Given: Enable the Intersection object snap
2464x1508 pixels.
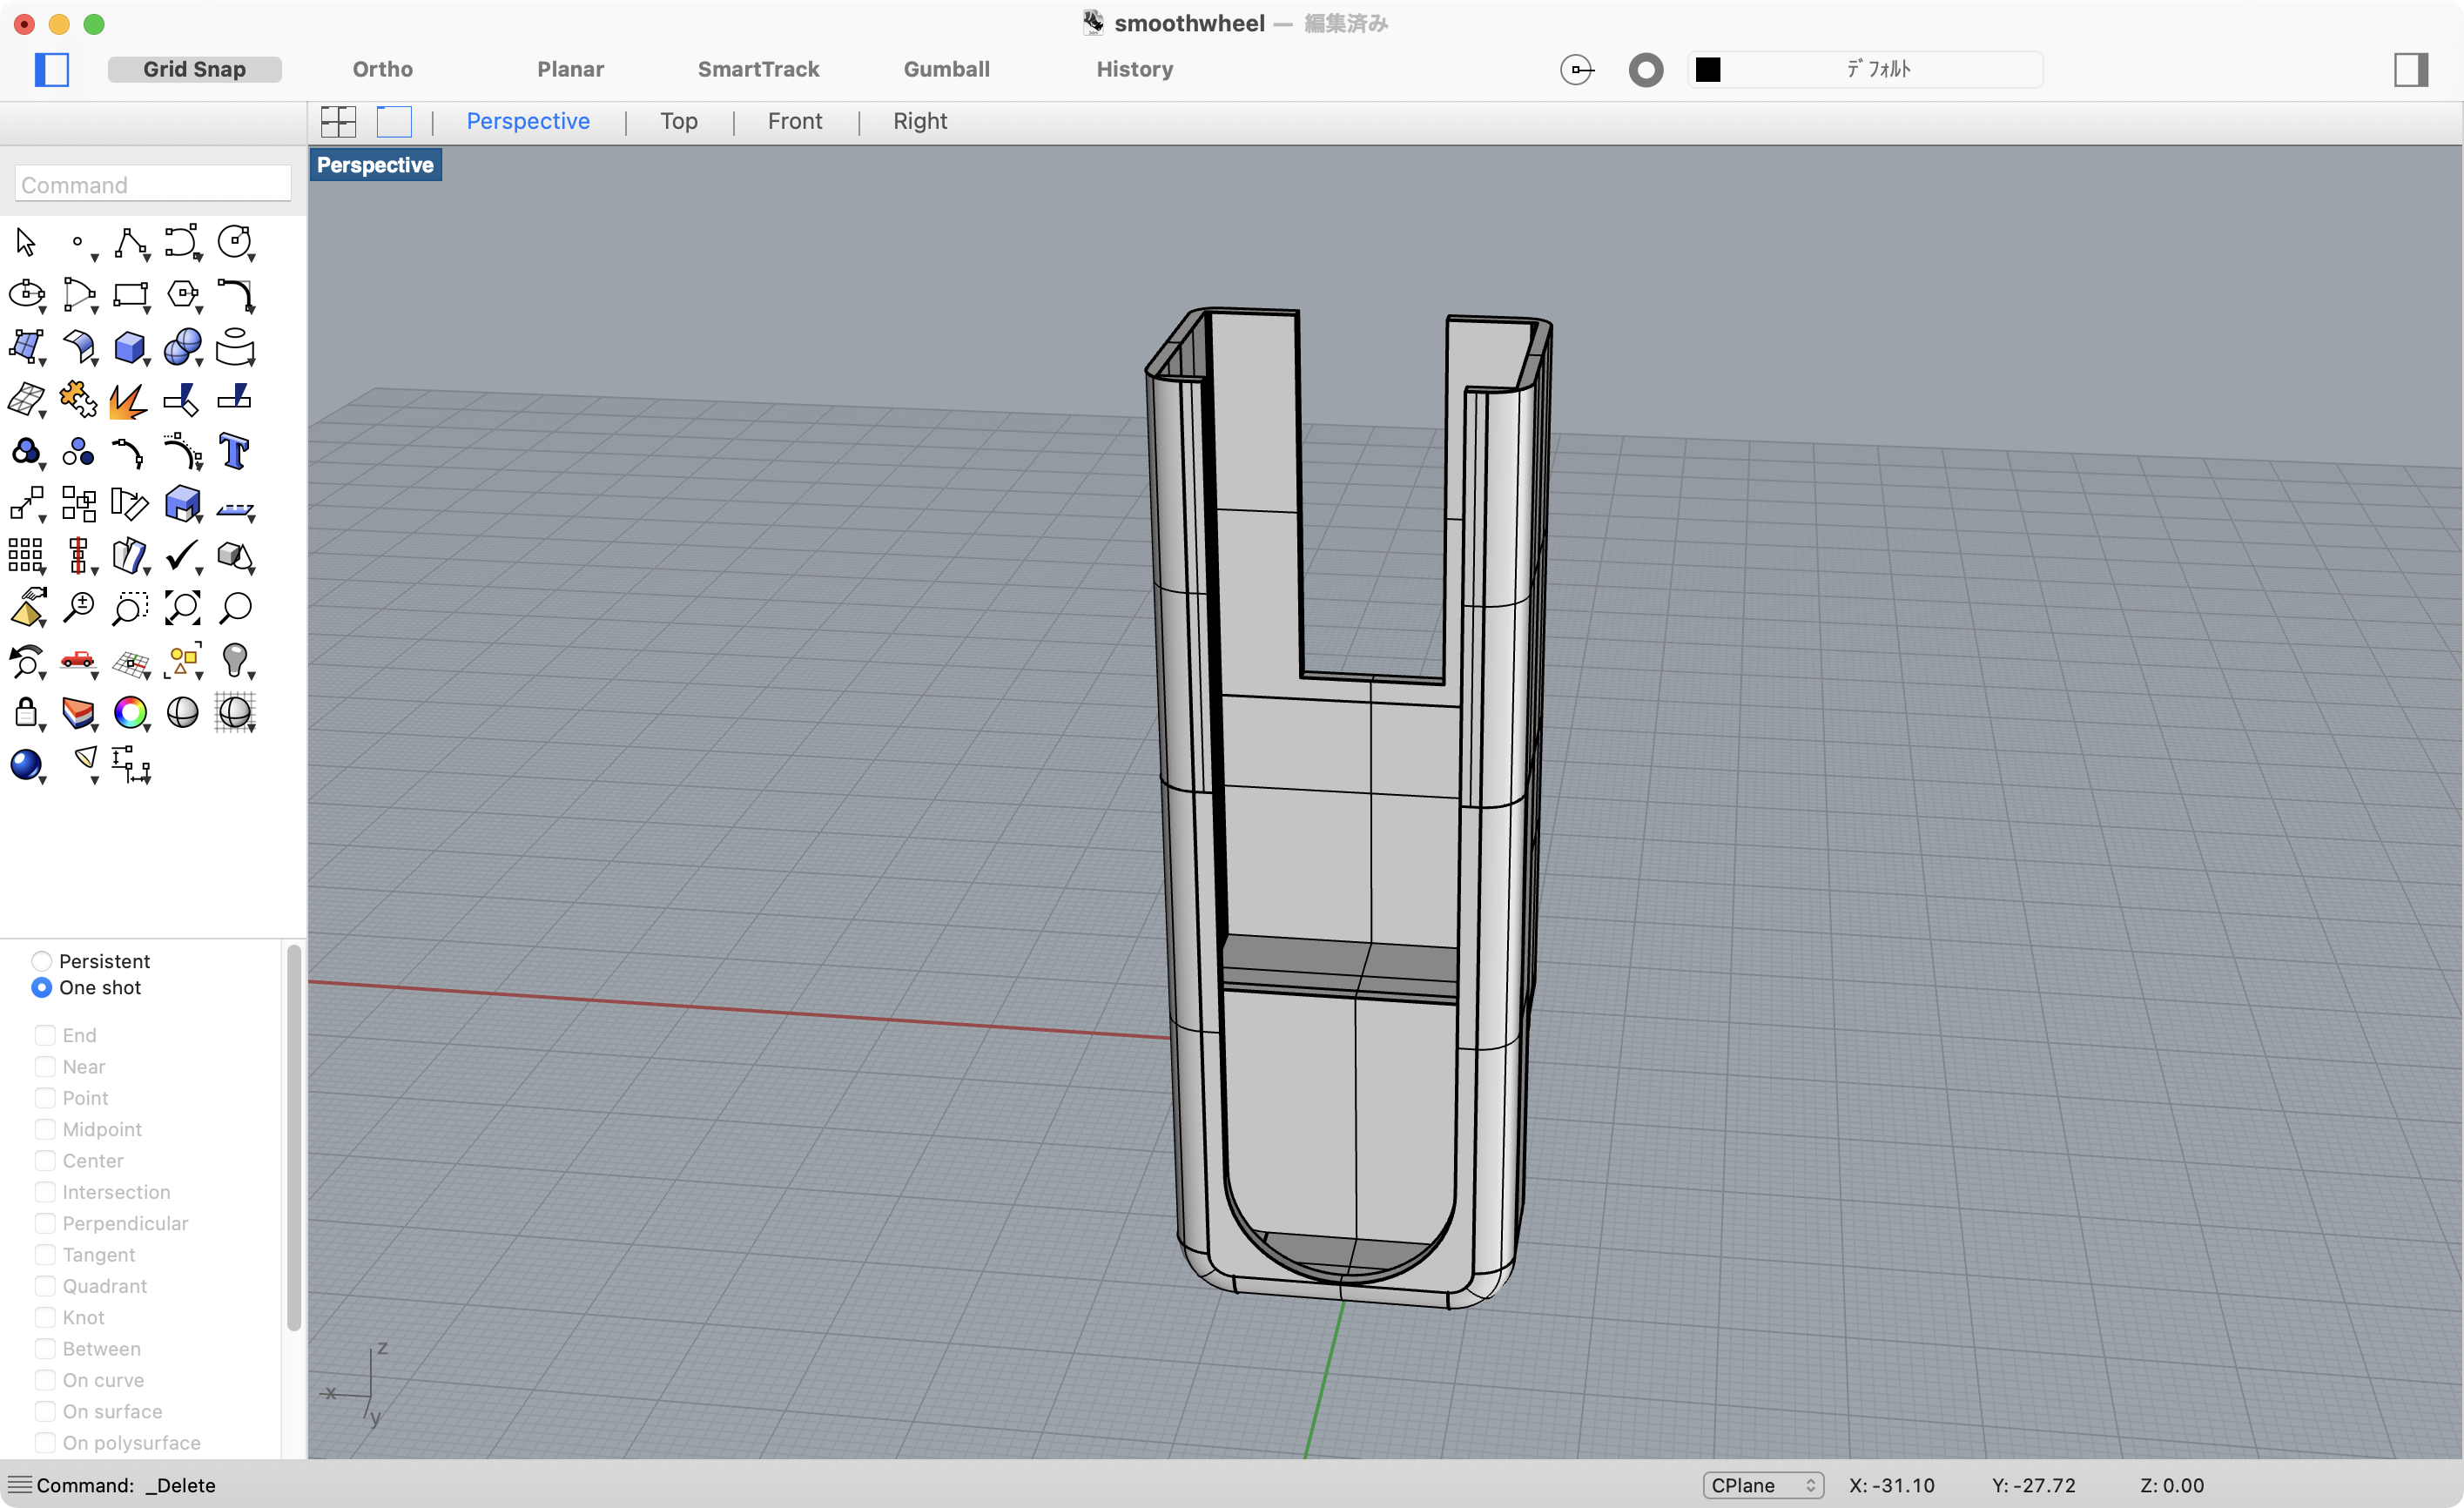Looking at the screenshot, I should click(45, 1192).
